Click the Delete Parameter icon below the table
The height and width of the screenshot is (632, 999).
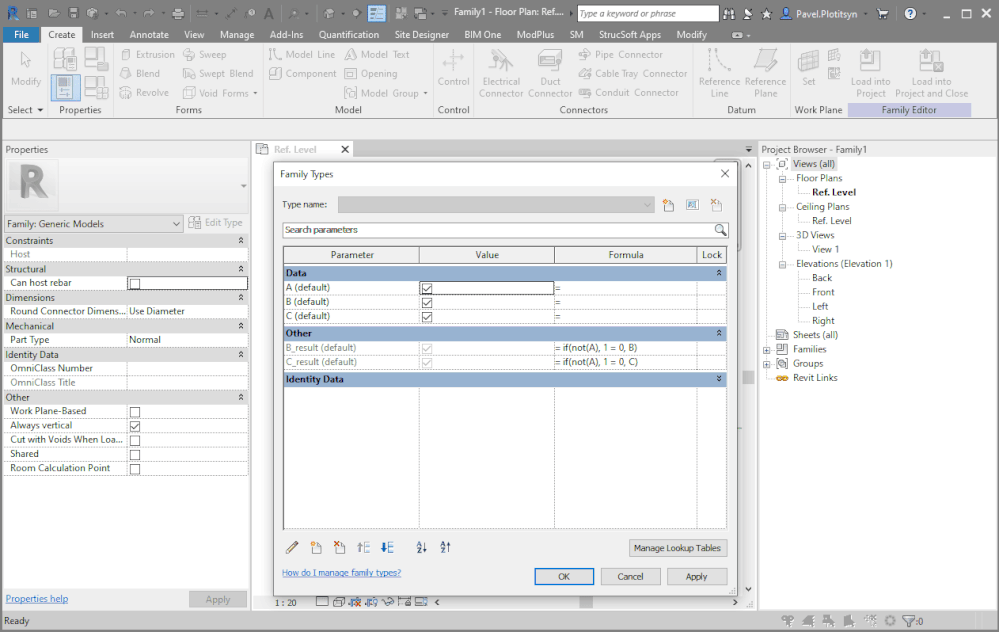pyautogui.click(x=340, y=547)
